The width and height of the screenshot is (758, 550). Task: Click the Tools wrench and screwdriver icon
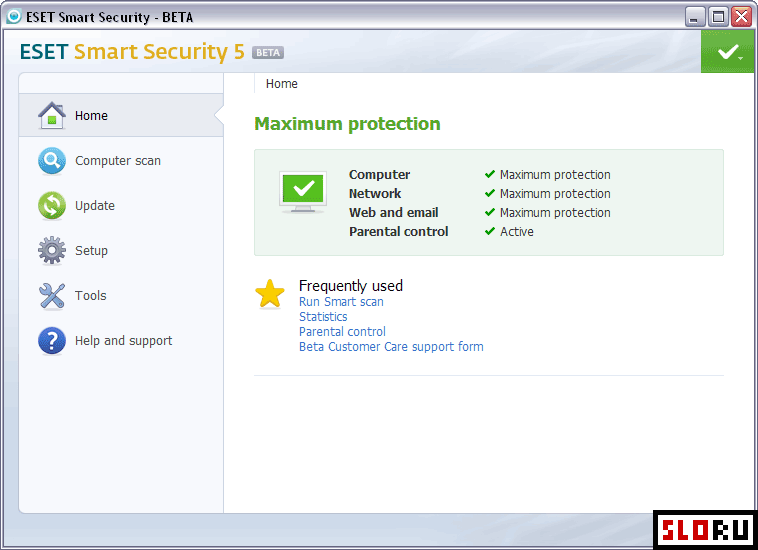52,296
